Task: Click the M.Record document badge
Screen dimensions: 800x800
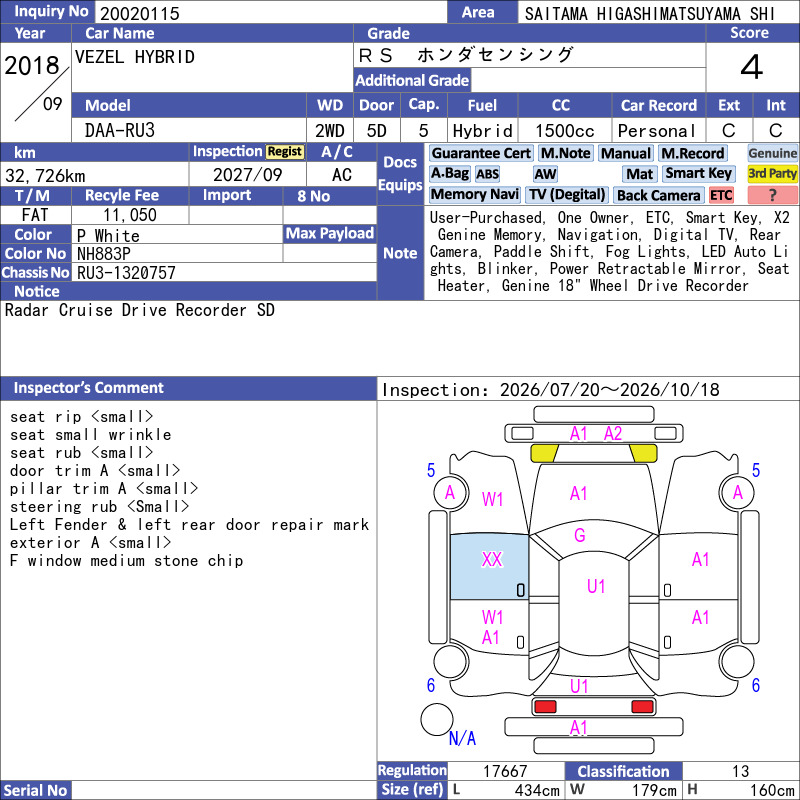Action: pos(692,153)
